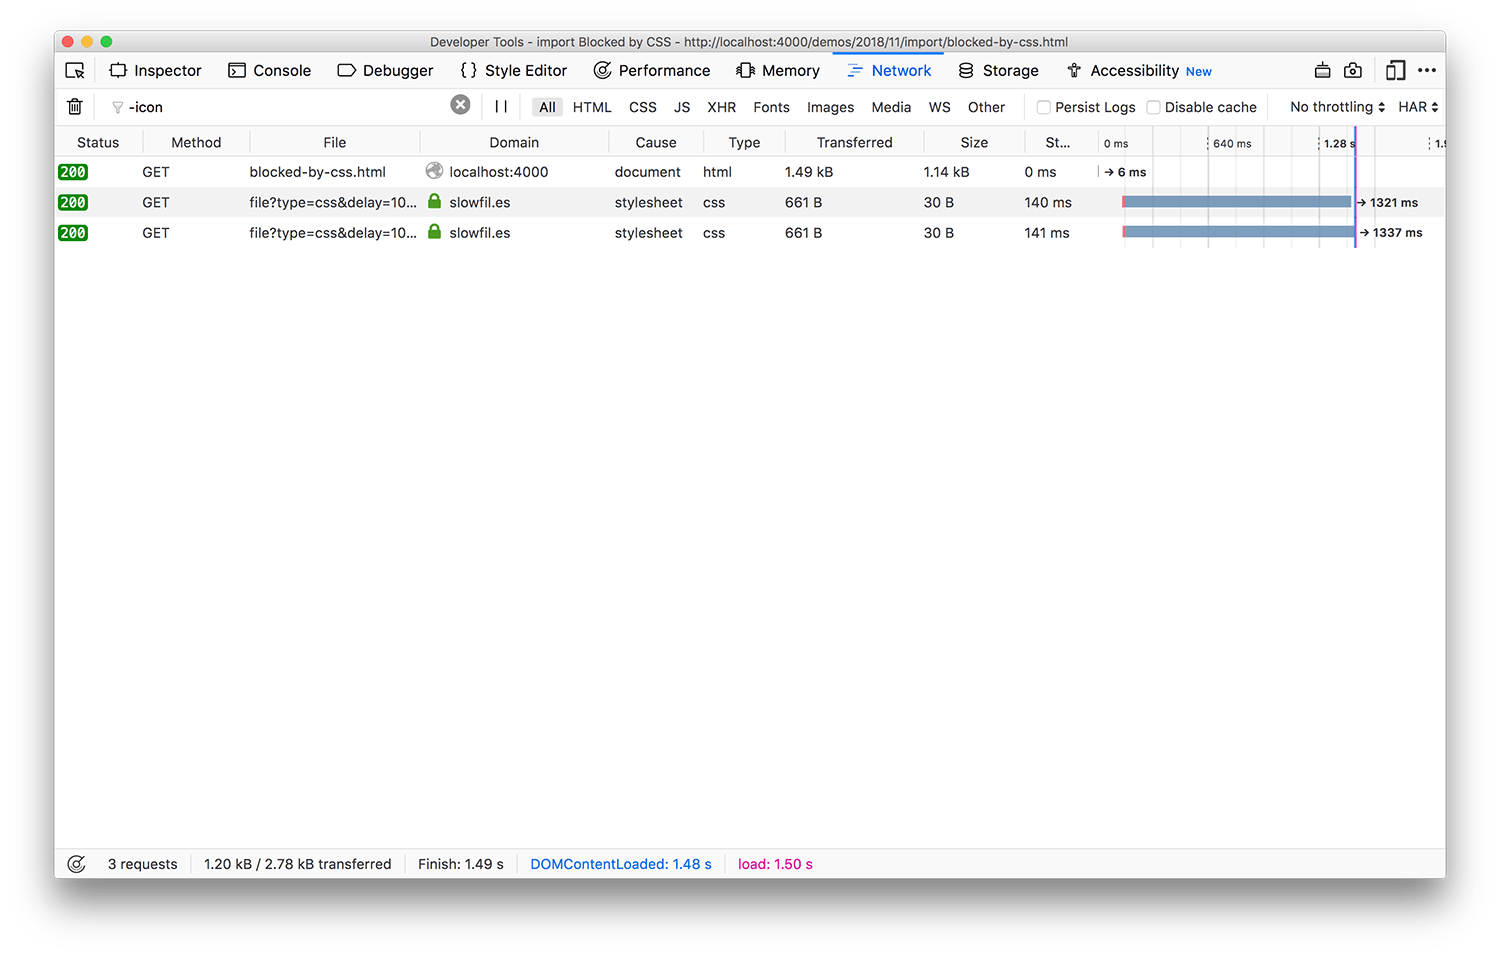The width and height of the screenshot is (1500, 956).
Task: Open the HAR dropdown menu
Action: 1418,107
